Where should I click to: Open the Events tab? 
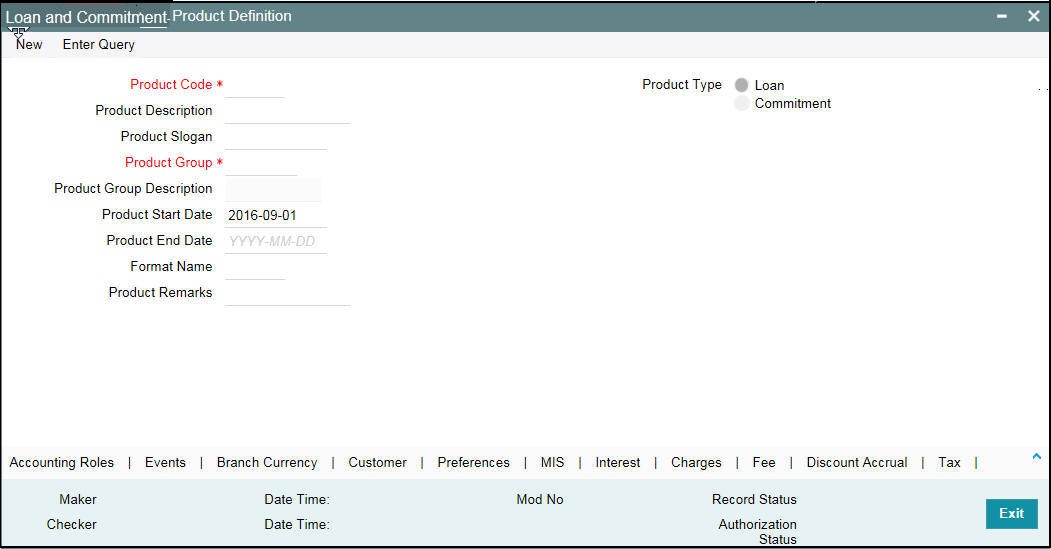click(x=165, y=463)
